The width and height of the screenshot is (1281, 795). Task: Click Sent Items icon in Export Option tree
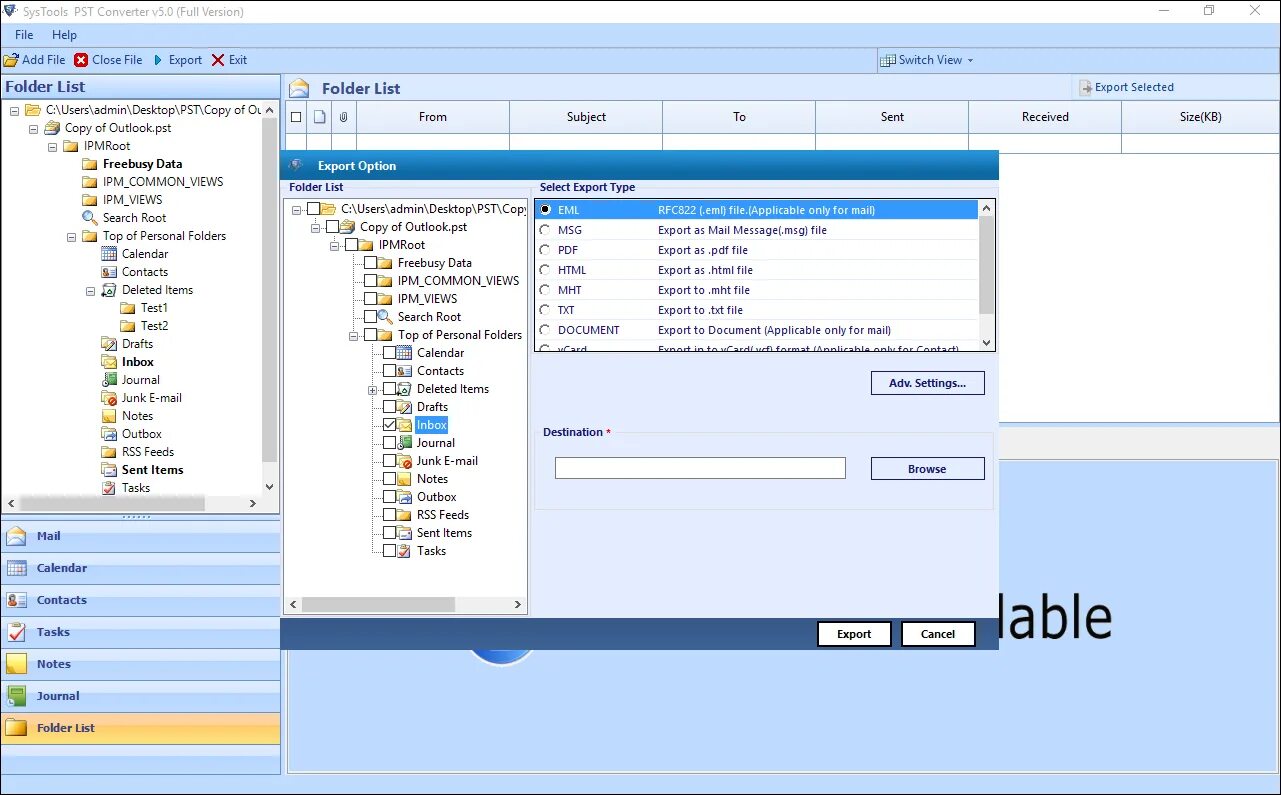tap(404, 533)
